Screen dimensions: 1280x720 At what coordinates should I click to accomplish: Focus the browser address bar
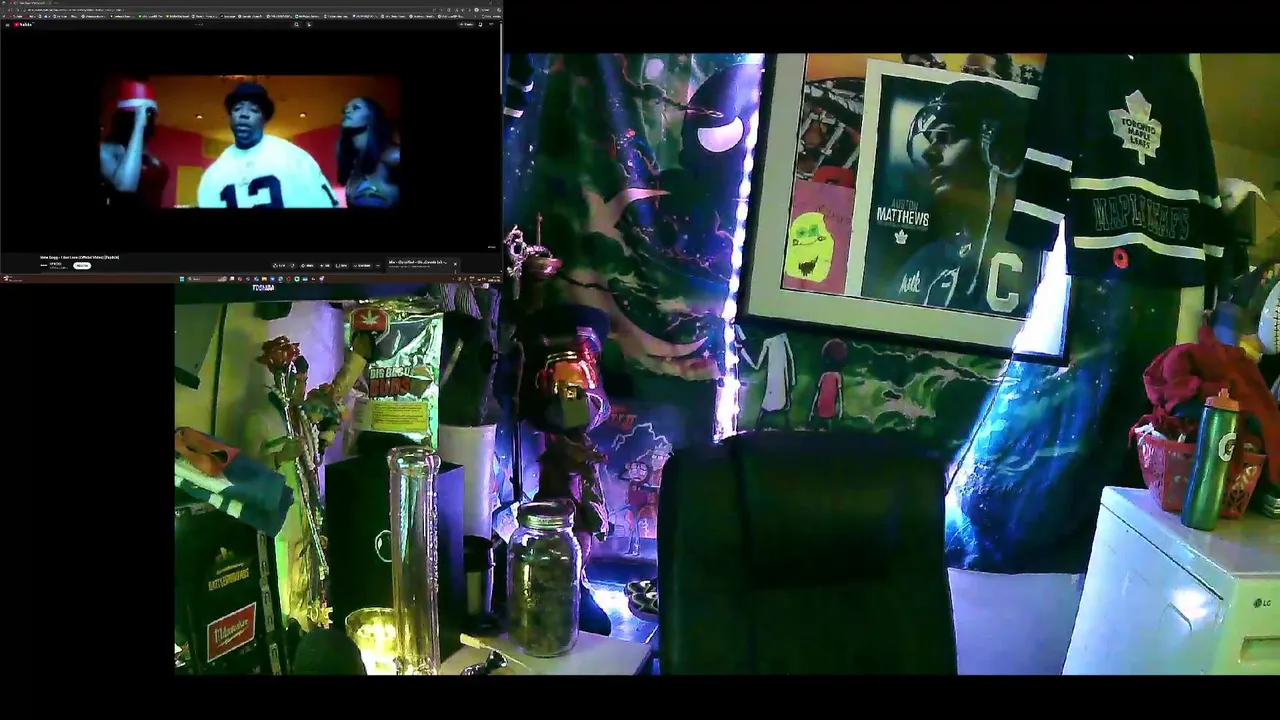[230, 10]
